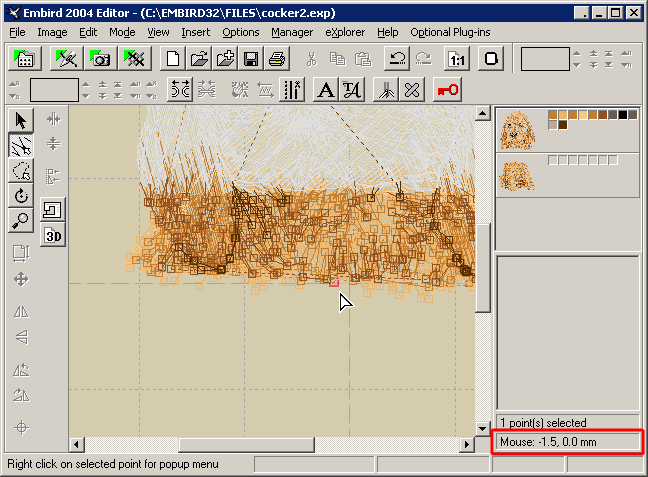
Task: Print the design
Action: click(277, 58)
